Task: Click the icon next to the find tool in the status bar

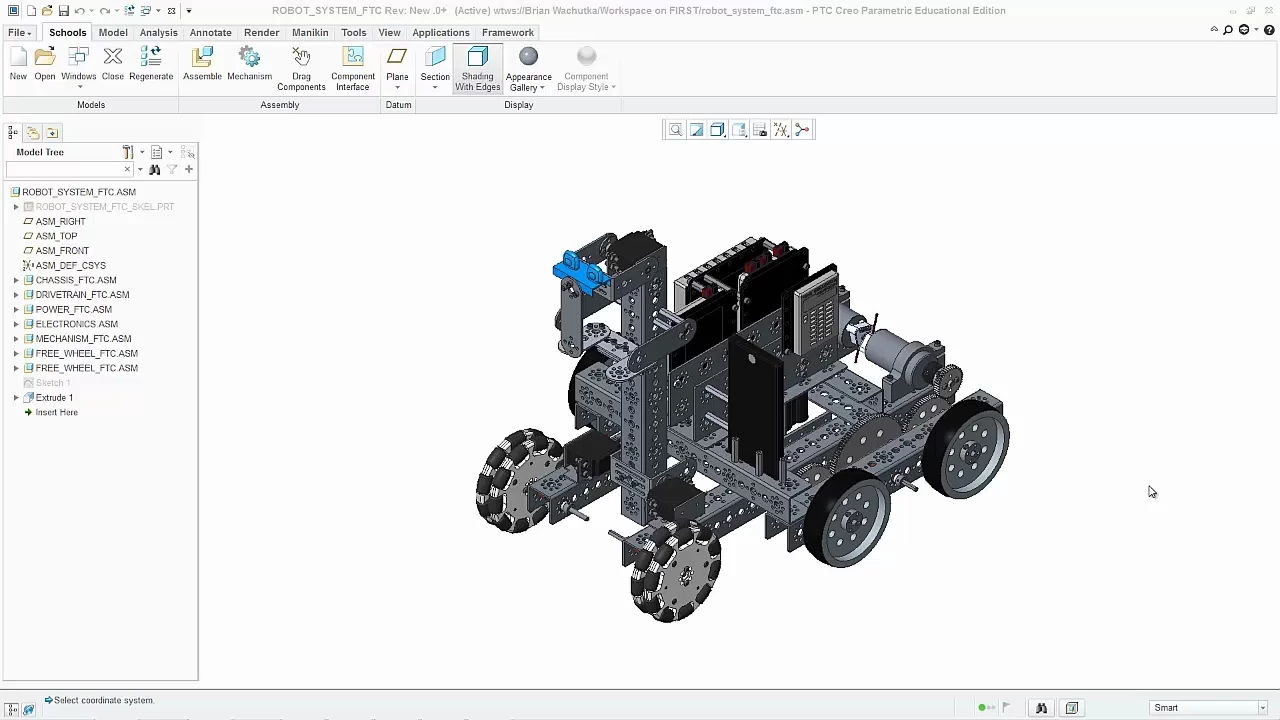Action: (1072, 708)
